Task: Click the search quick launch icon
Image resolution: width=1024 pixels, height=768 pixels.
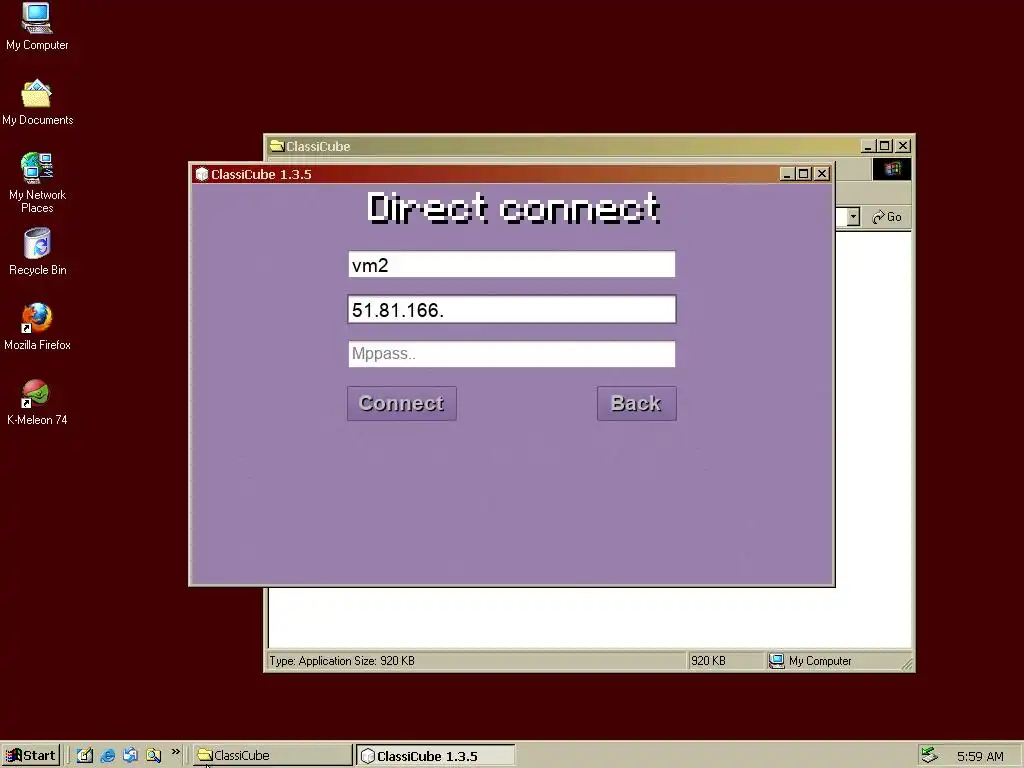Action: tap(153, 756)
